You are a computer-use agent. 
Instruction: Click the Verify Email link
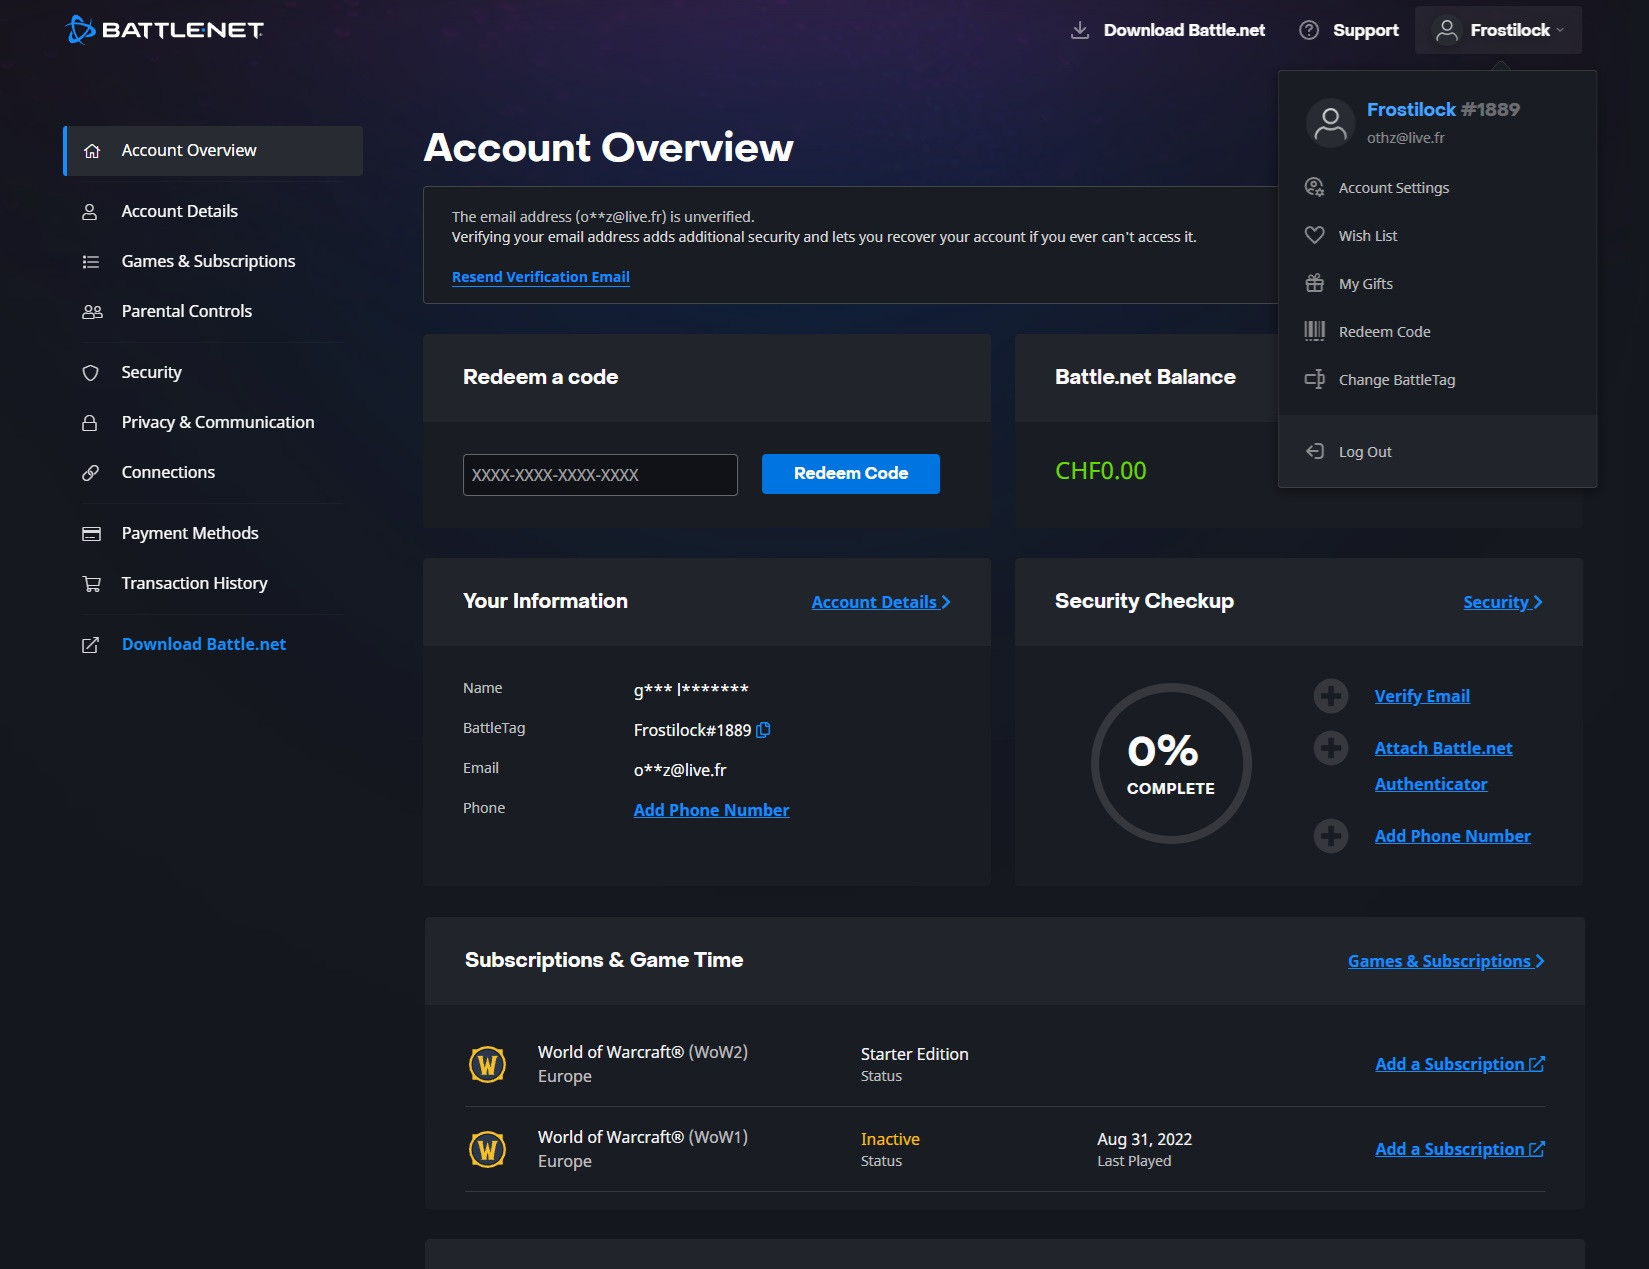[1422, 696]
